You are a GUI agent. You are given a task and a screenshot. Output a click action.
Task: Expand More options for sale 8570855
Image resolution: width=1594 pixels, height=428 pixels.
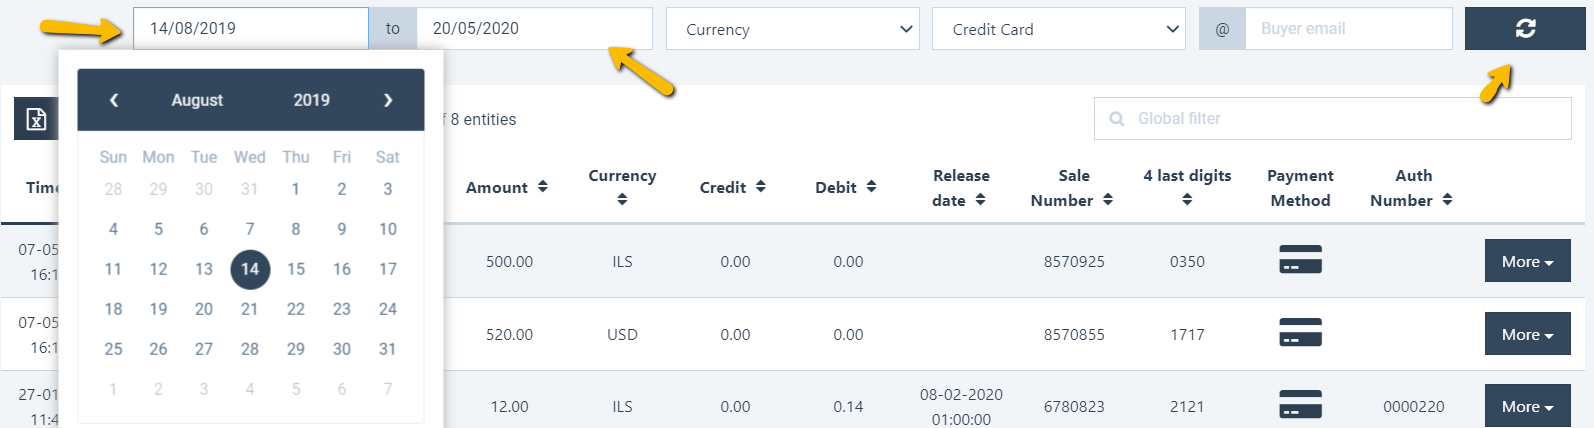pyautogui.click(x=1527, y=334)
